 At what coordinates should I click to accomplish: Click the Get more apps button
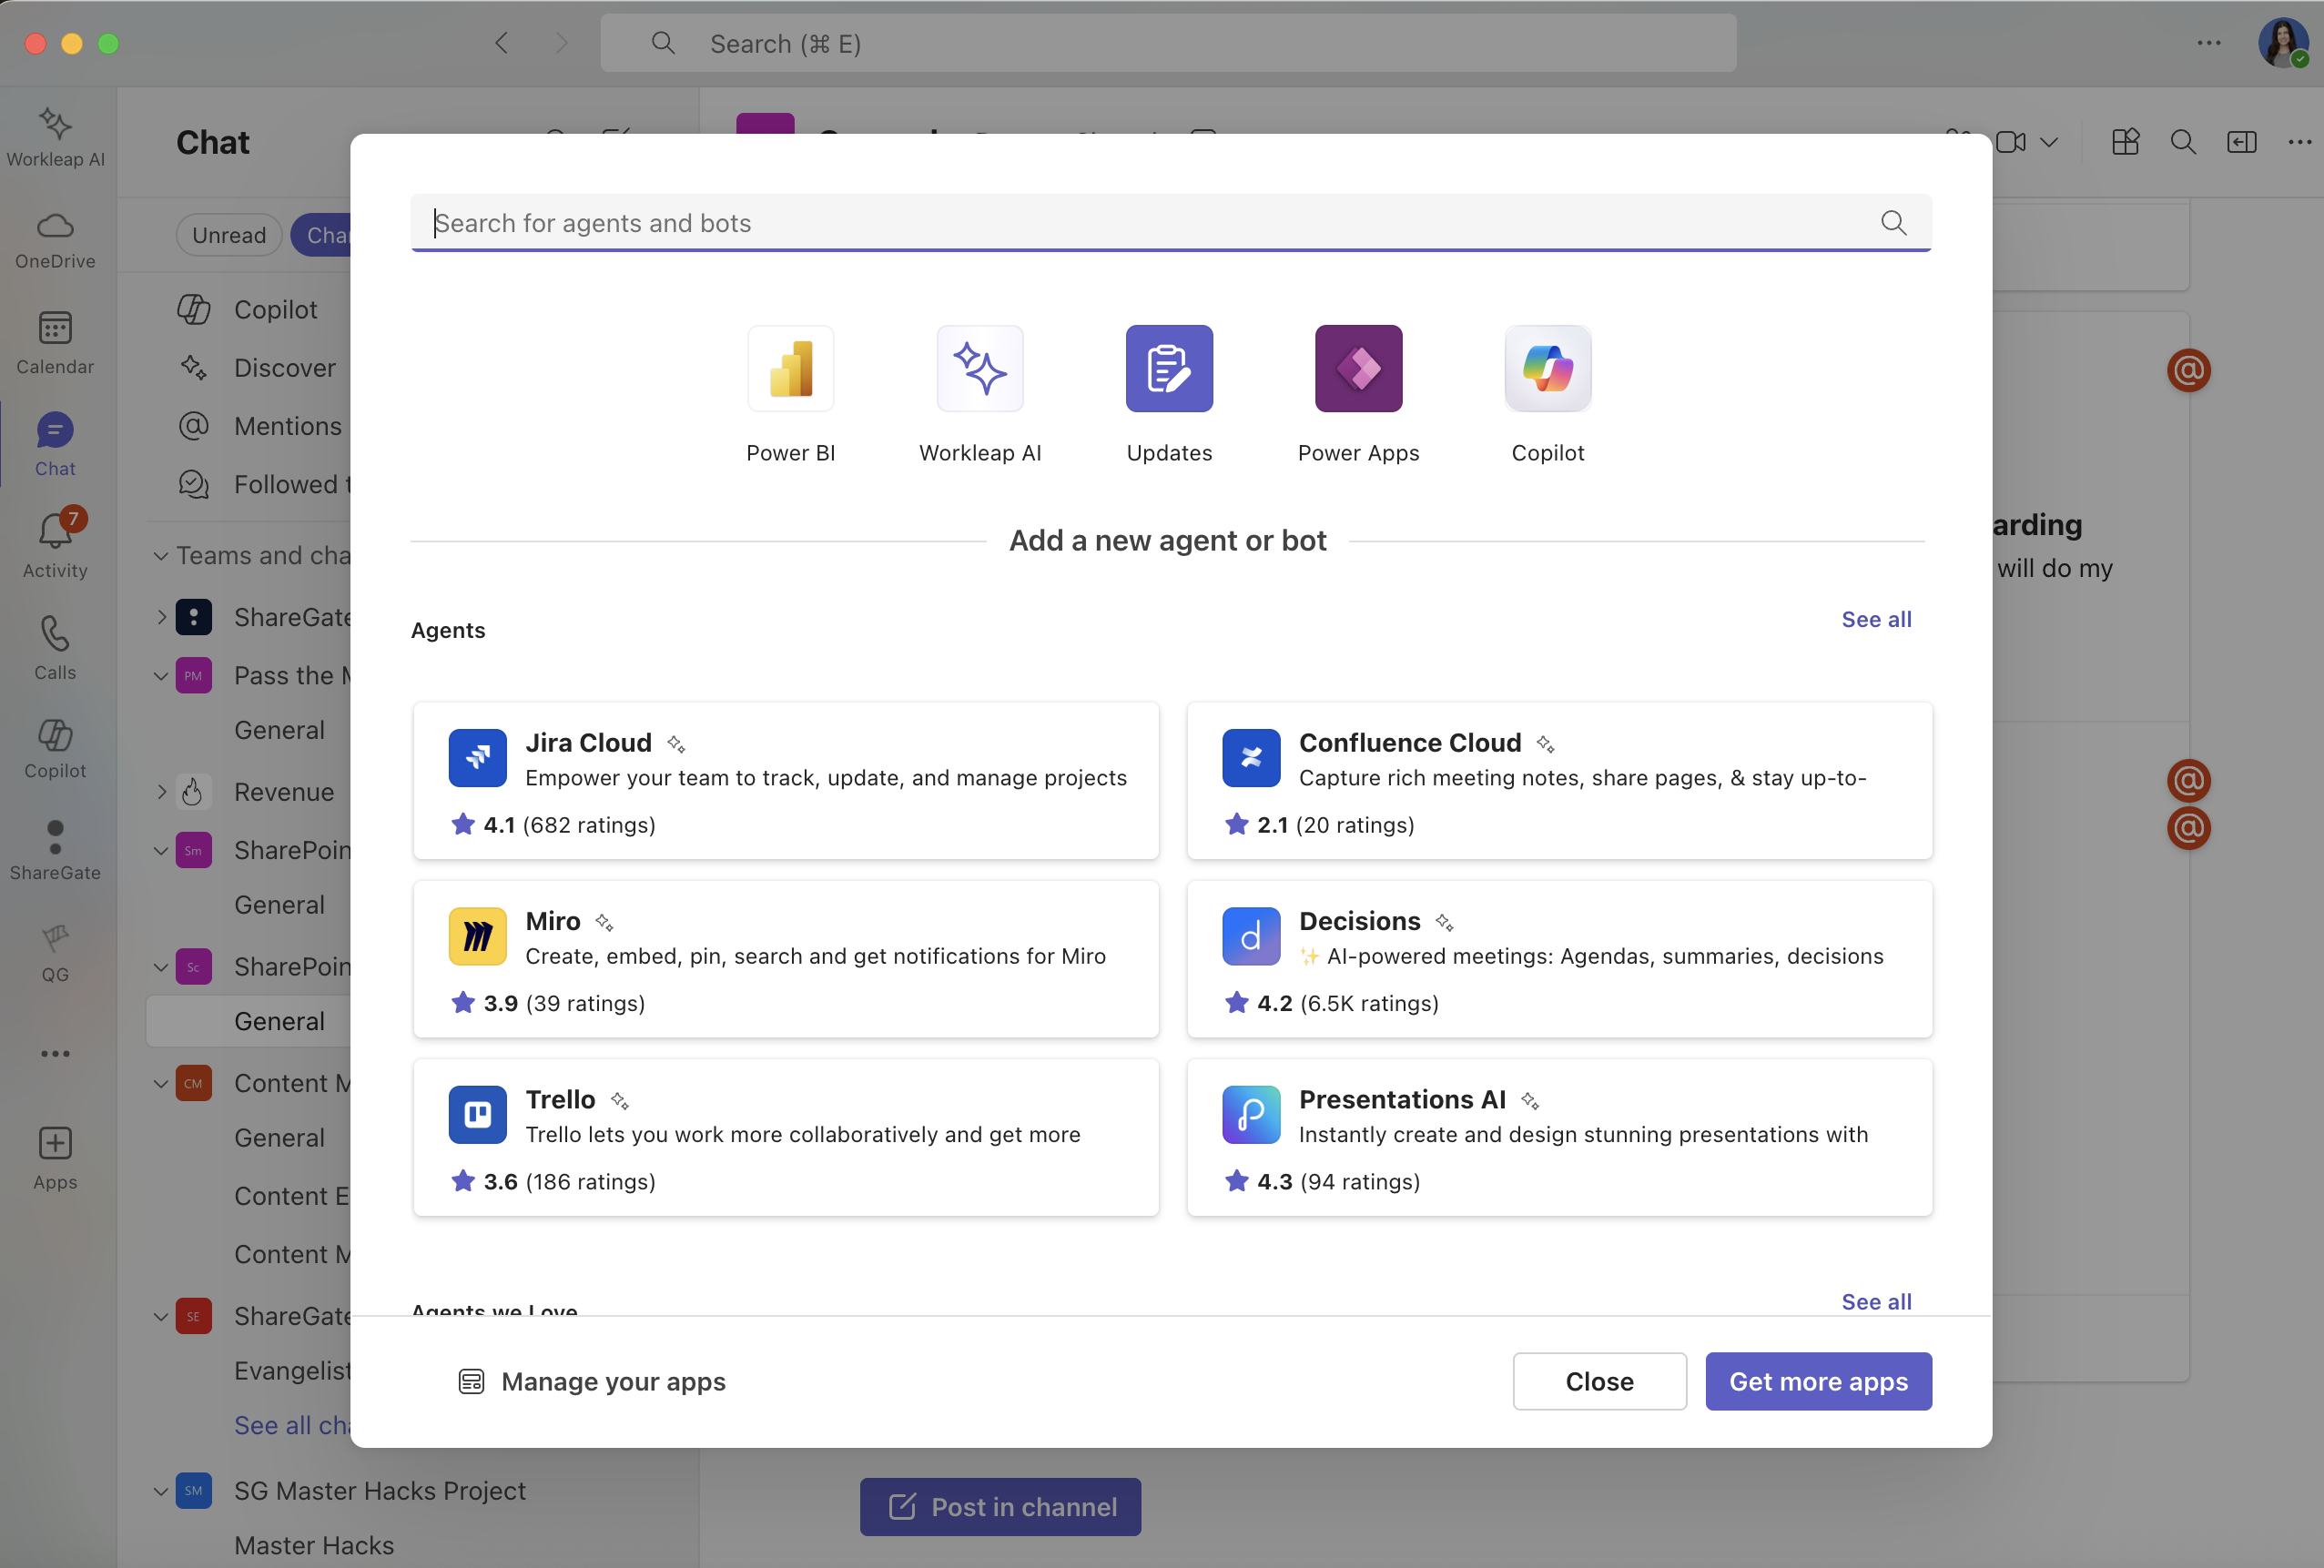point(1817,1381)
